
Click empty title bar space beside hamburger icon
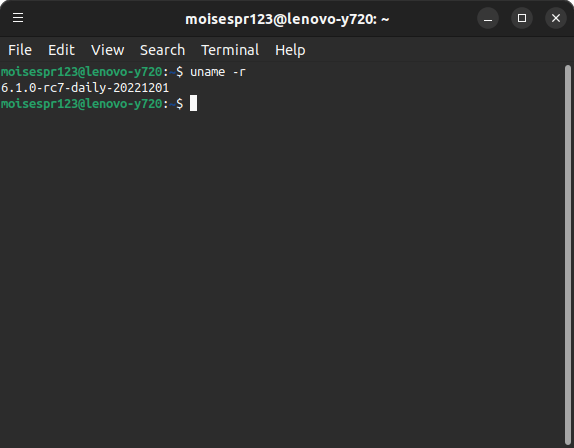pos(102,18)
